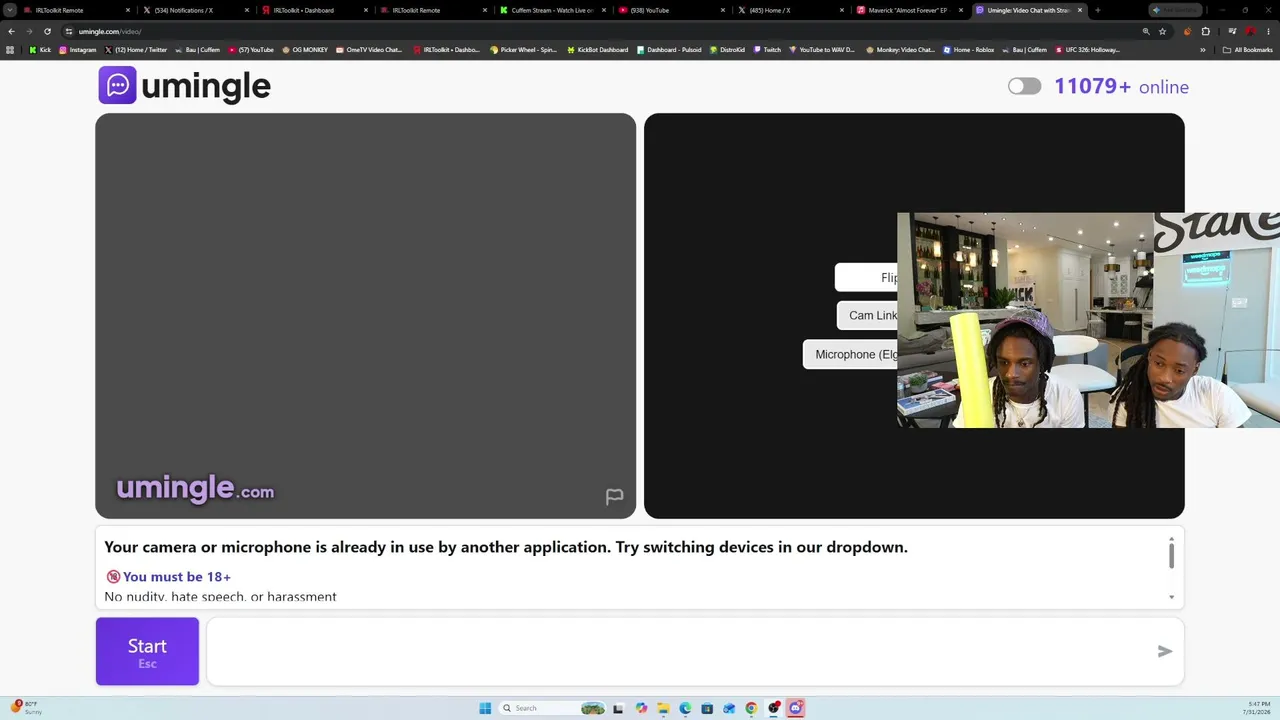
Task: Open the YouTube to WAV bookmark
Action: [x=822, y=50]
